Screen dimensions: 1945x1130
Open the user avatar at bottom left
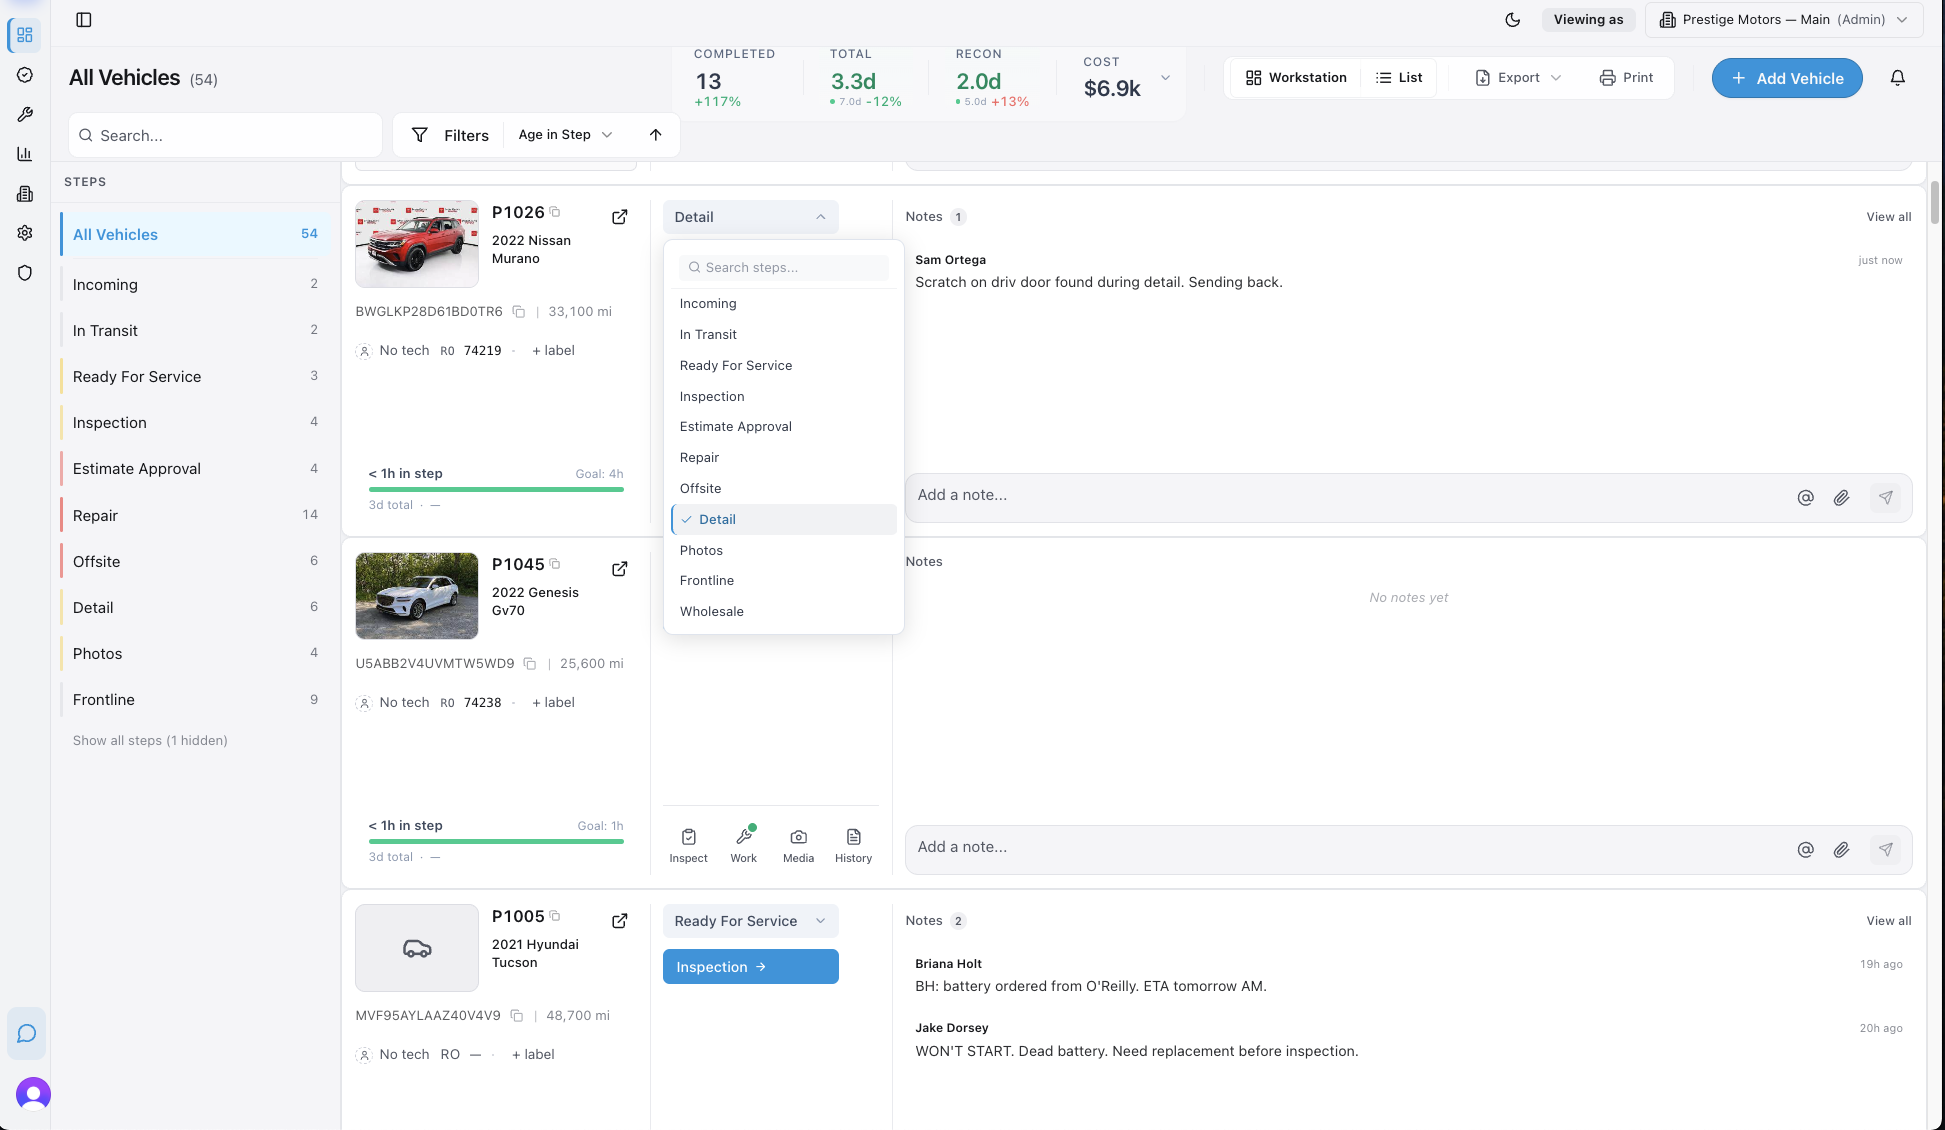(33, 1094)
